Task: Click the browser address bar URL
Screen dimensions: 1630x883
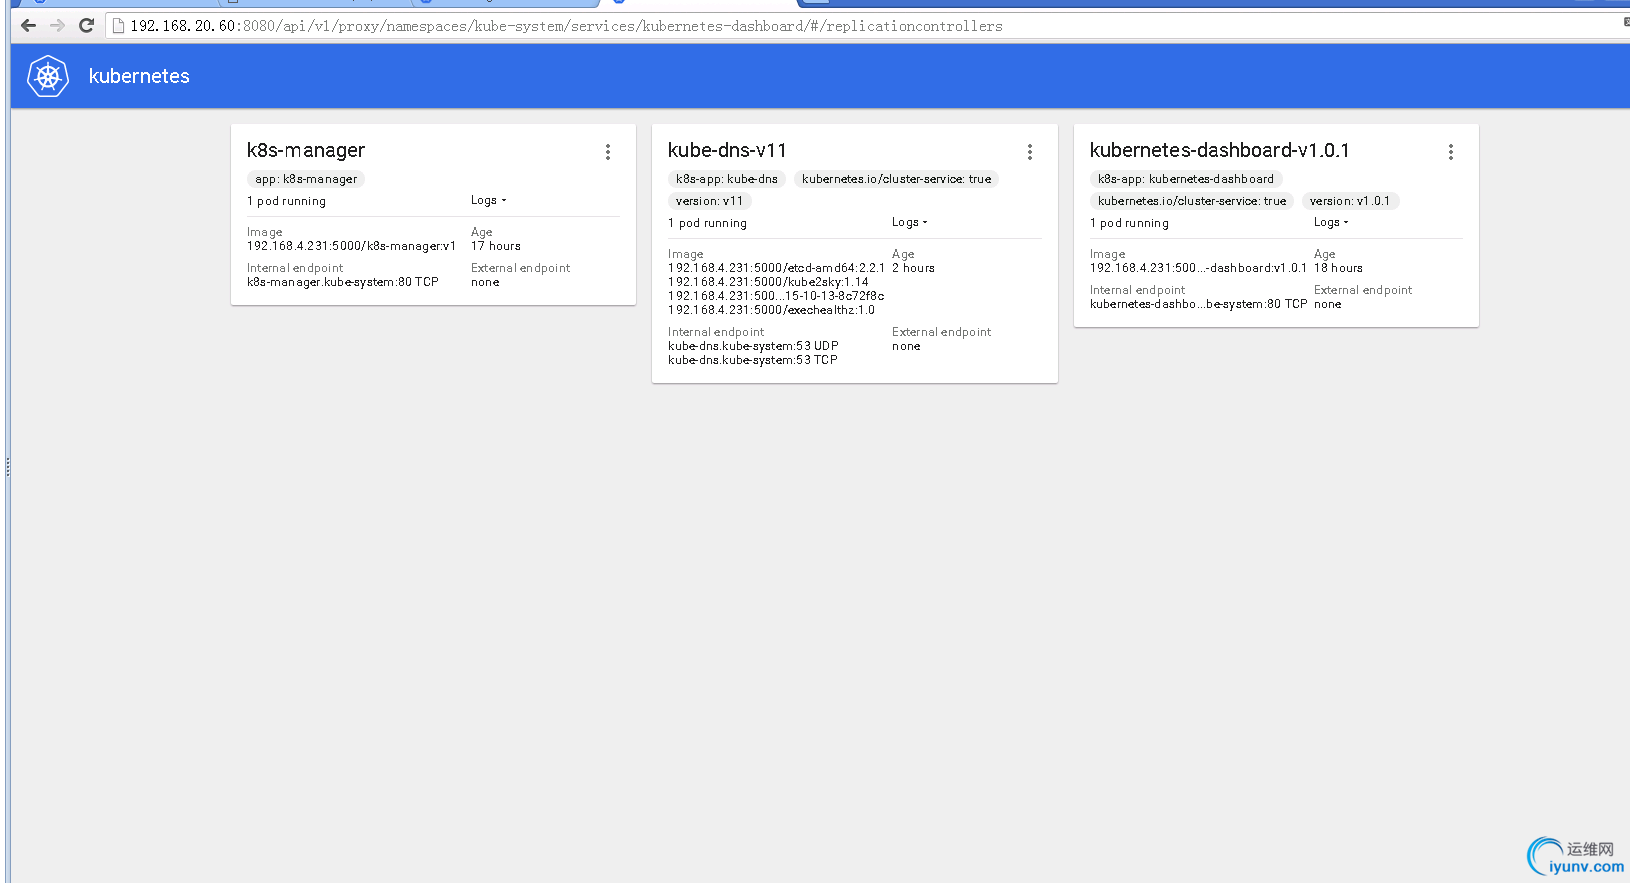Action: [x=566, y=26]
